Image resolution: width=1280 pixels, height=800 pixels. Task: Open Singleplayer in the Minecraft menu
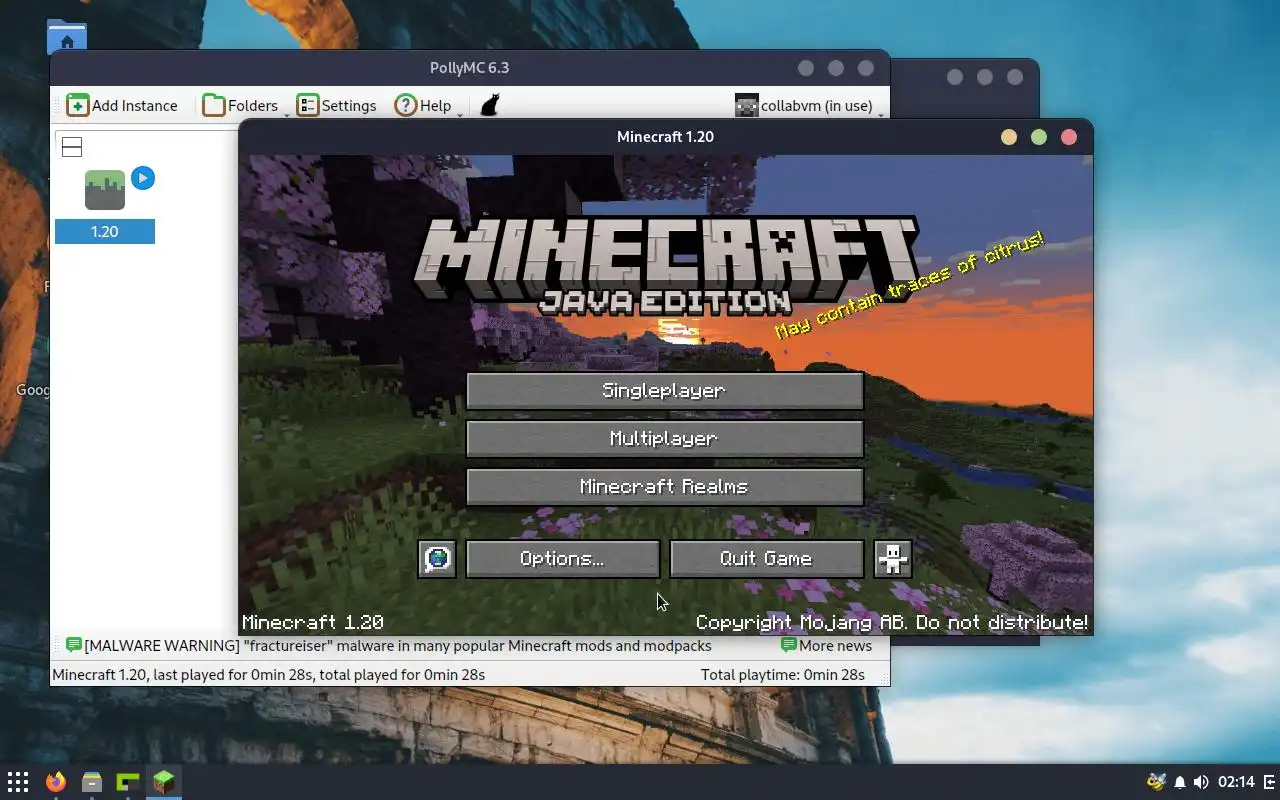coord(665,391)
